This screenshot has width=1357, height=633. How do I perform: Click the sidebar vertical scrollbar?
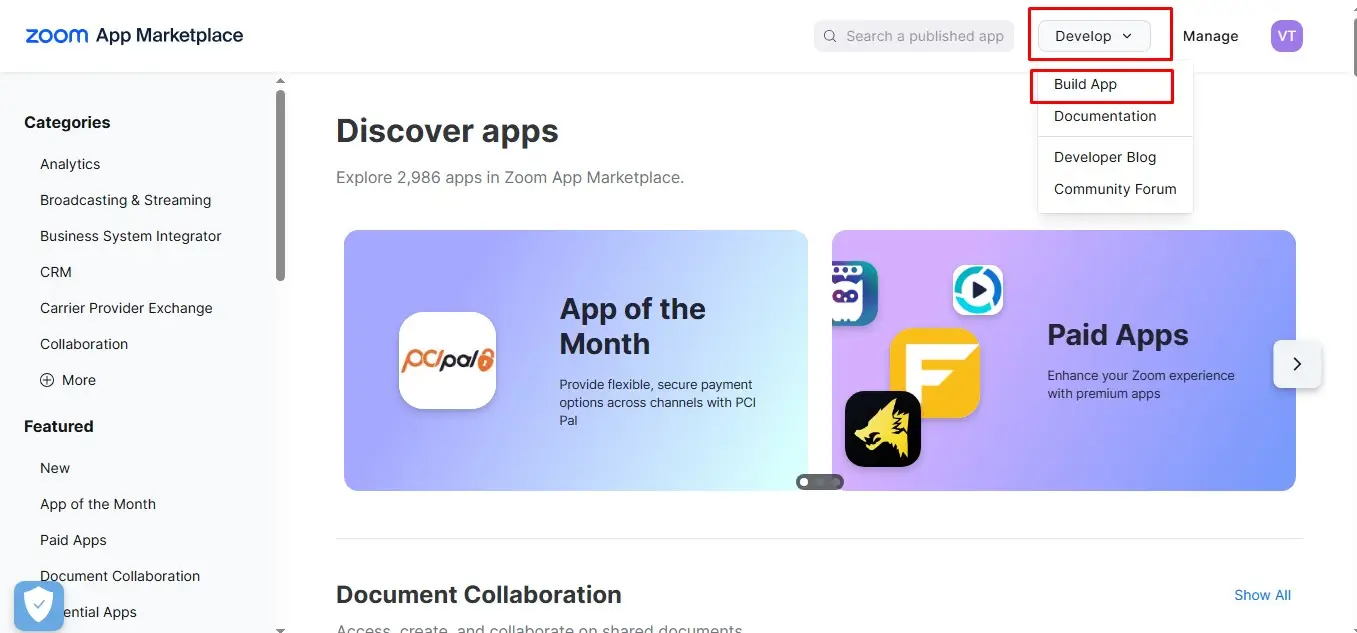coord(280,185)
